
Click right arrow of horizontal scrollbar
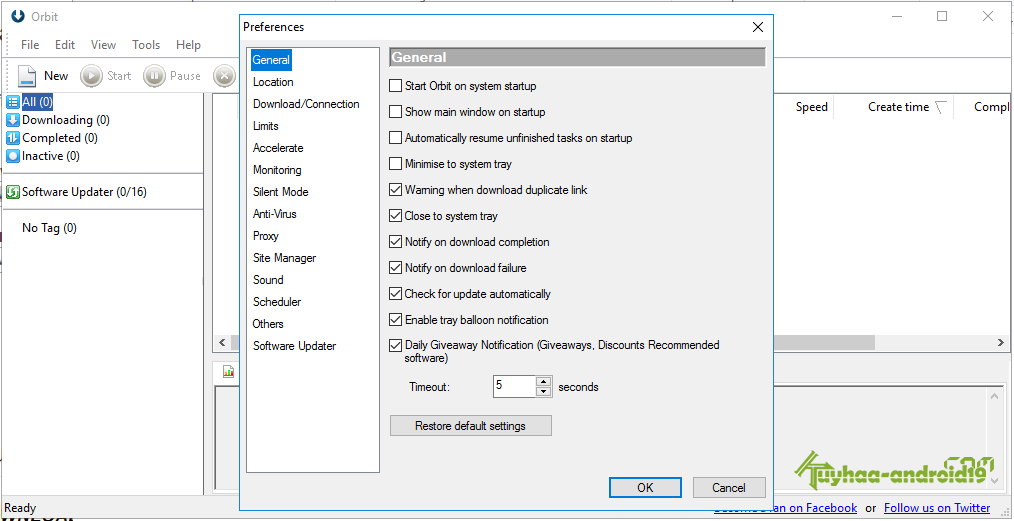click(1002, 343)
